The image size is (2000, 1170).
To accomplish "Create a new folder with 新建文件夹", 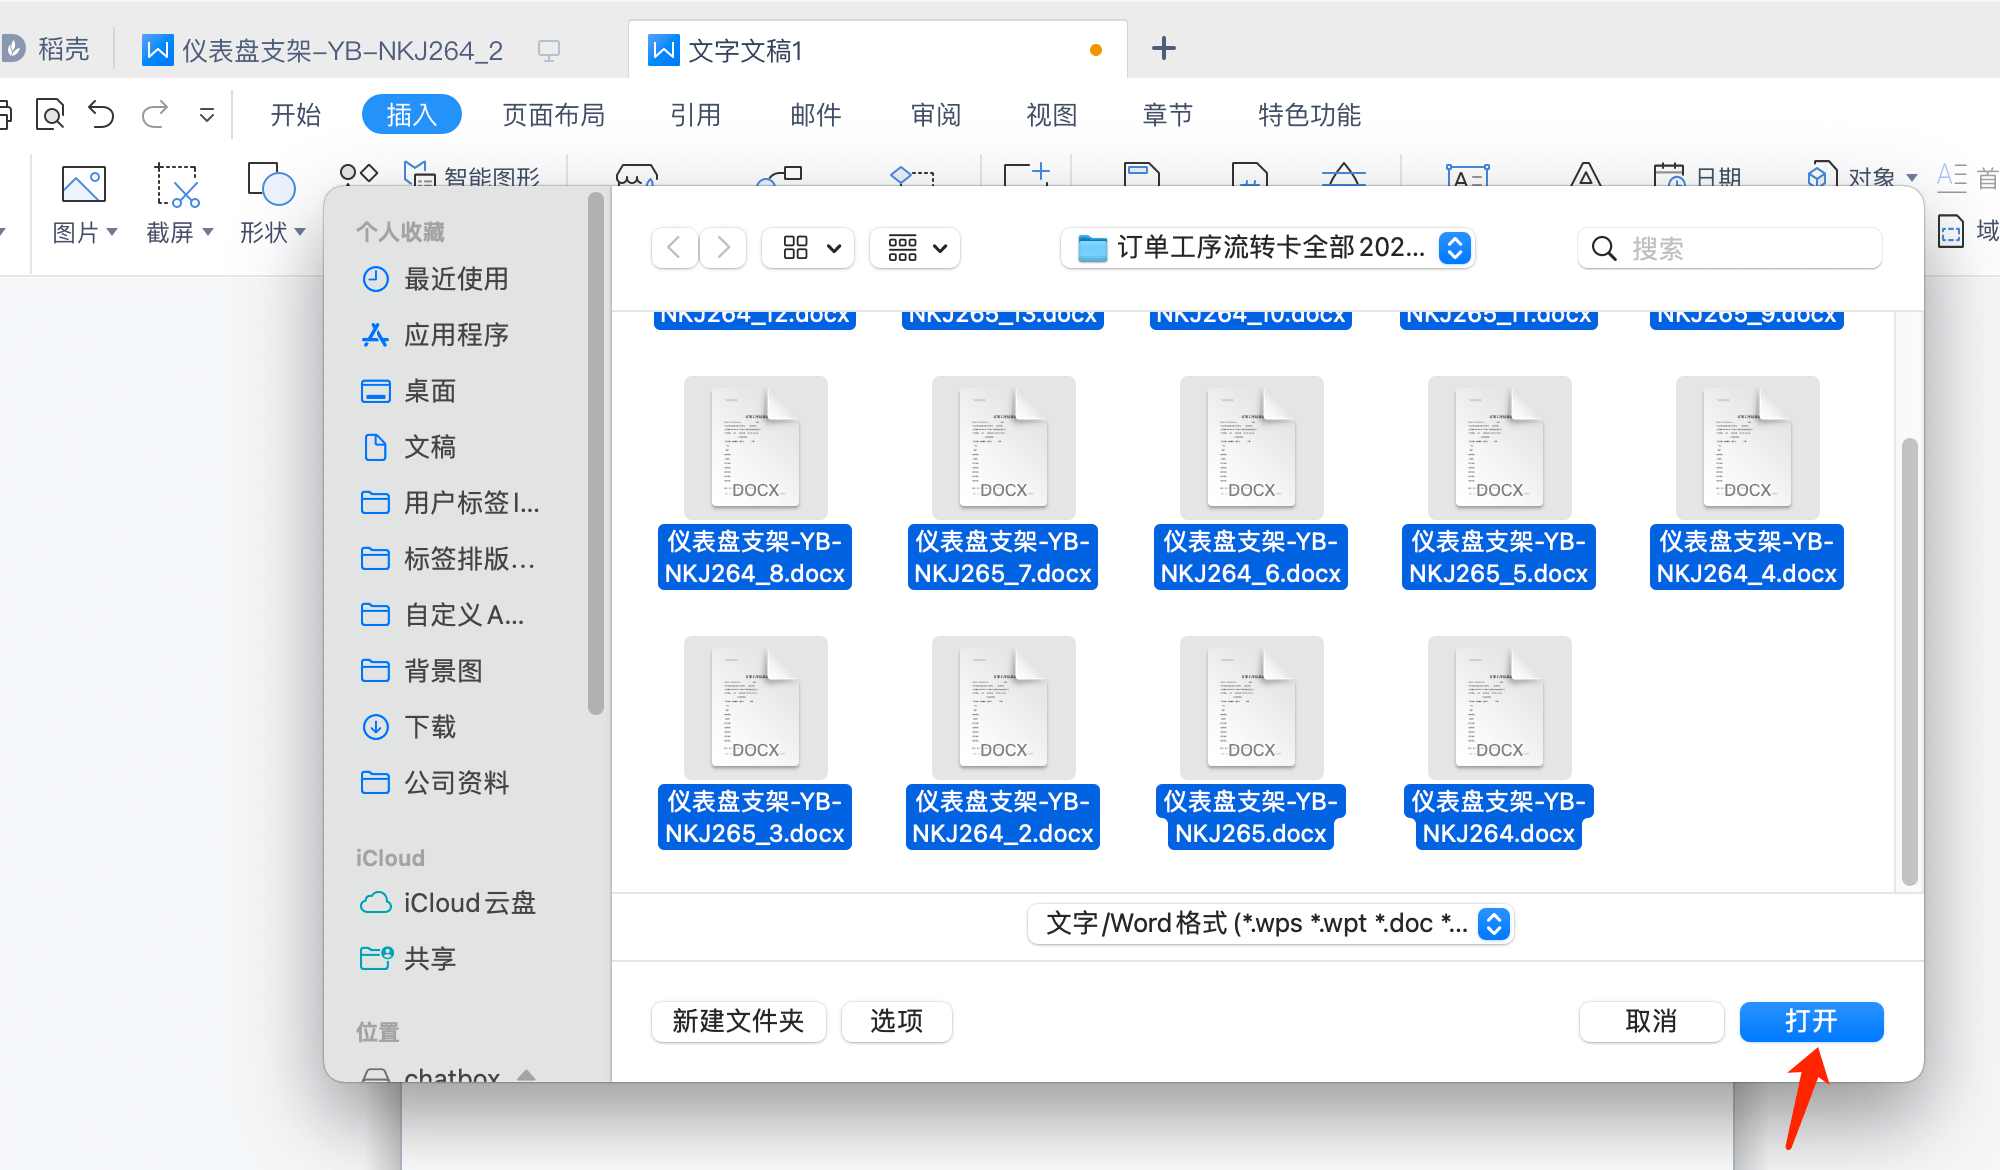I will [x=739, y=1021].
